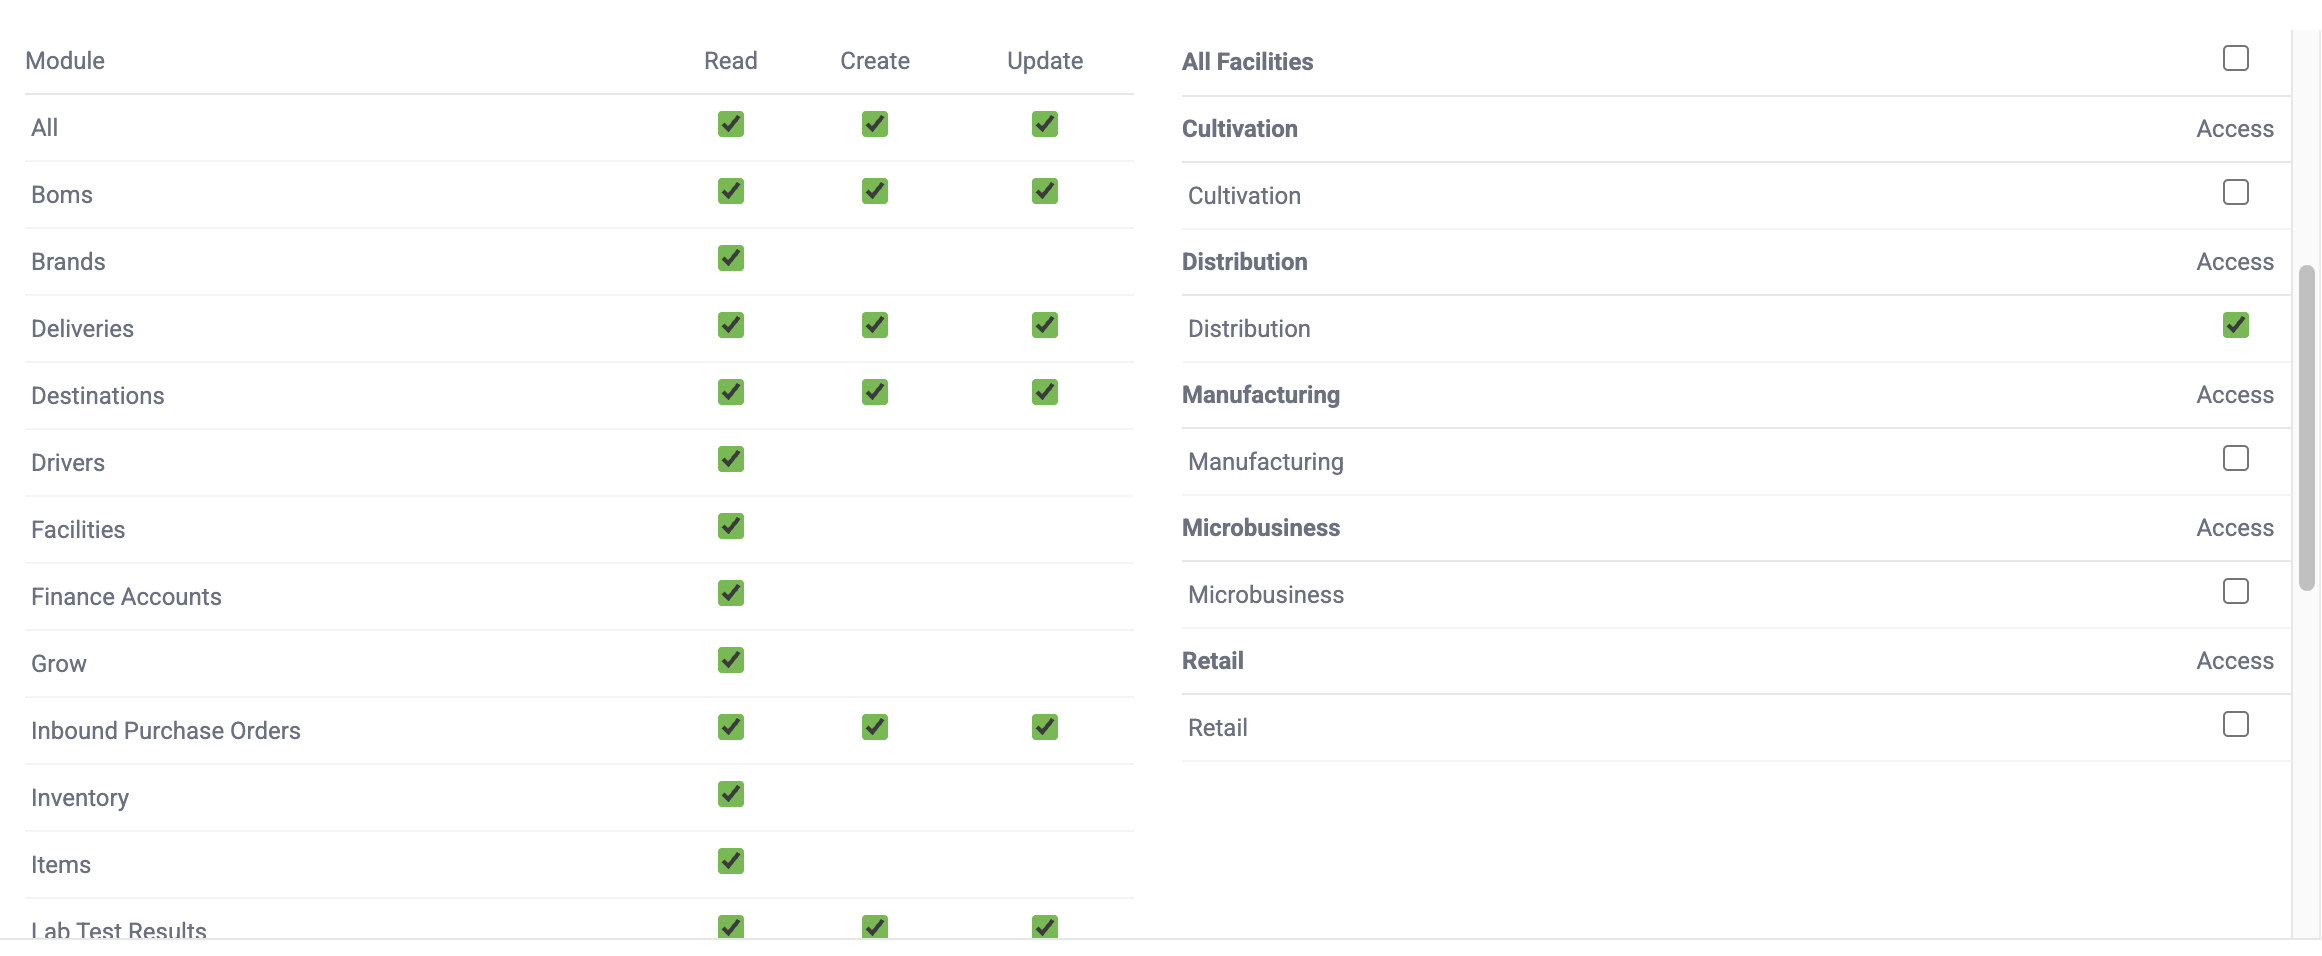Tick the Retail access checkbox
The height and width of the screenshot is (956, 2322).
(2235, 724)
